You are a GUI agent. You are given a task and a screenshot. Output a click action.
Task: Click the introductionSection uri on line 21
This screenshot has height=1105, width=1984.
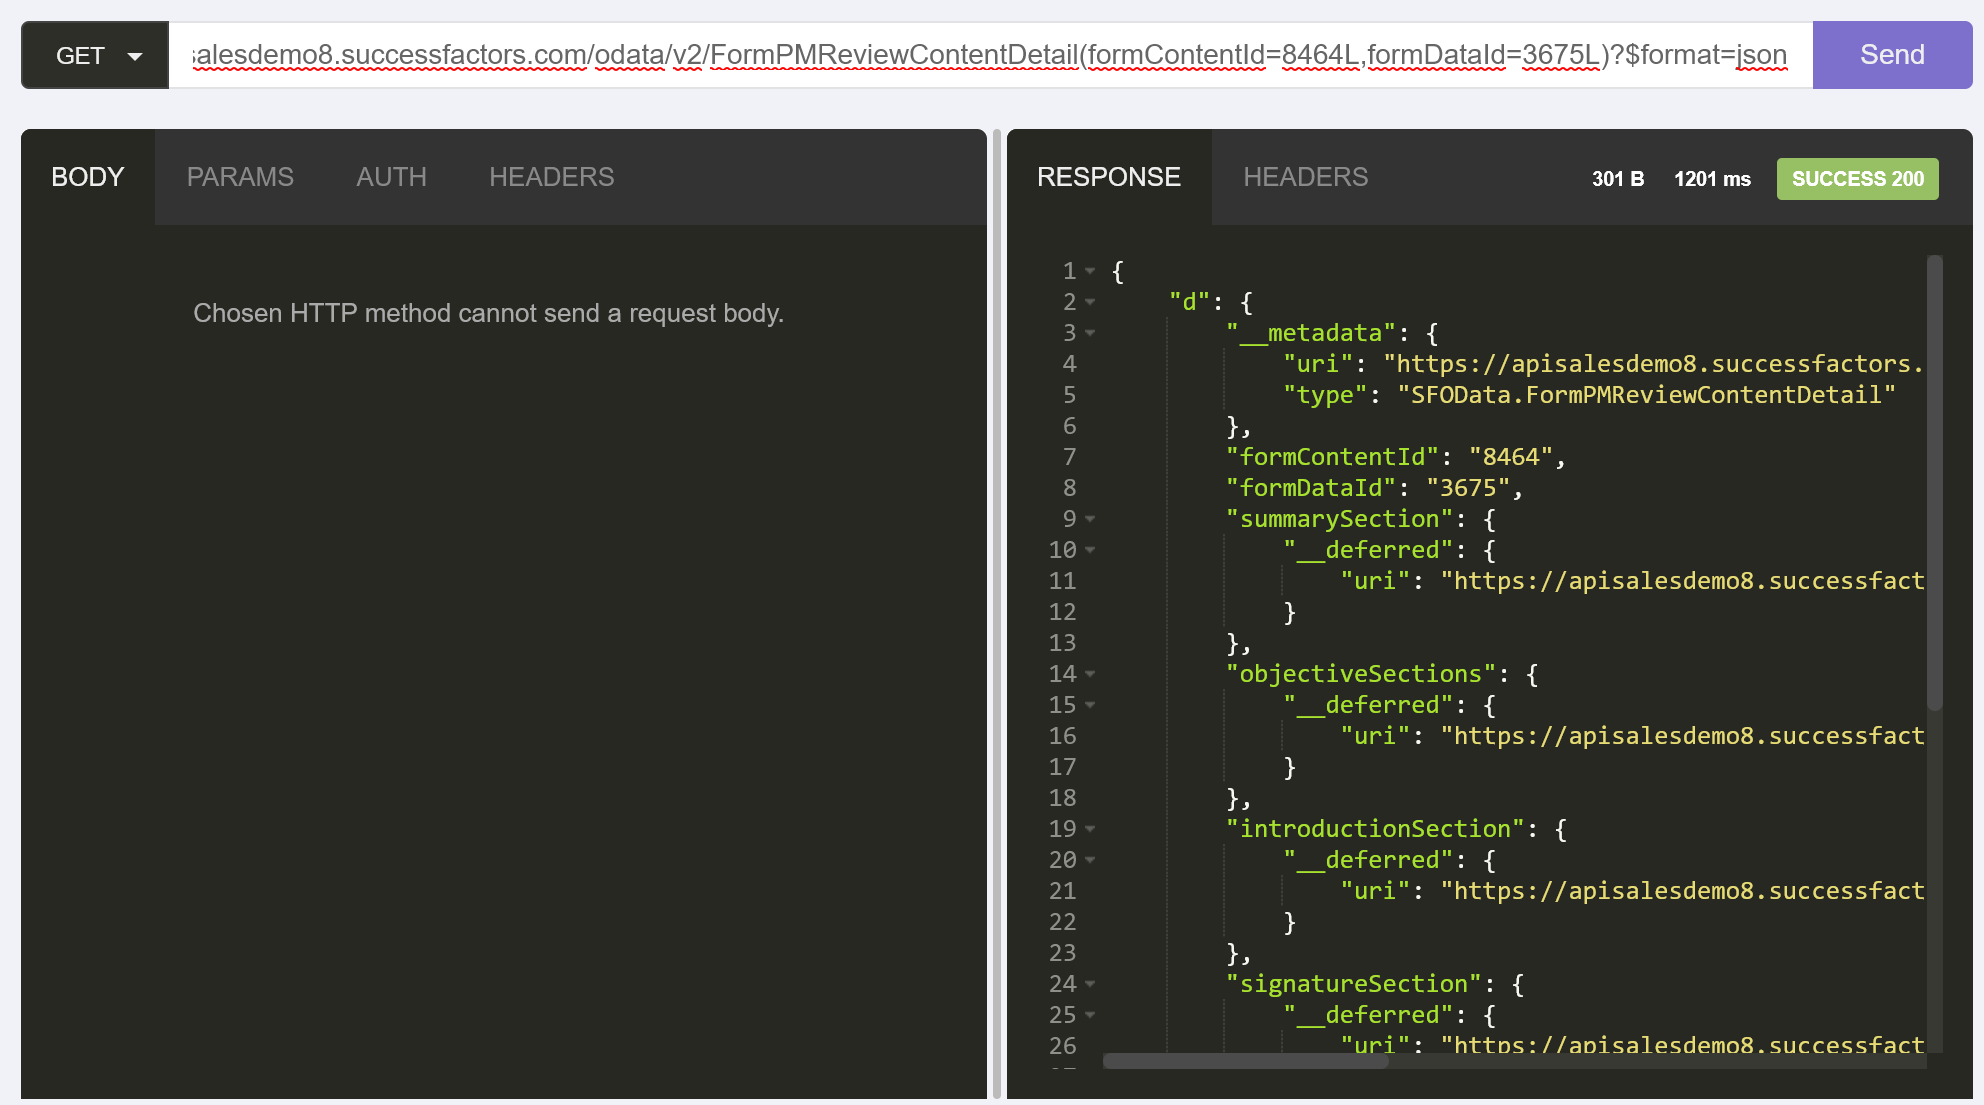click(x=1682, y=891)
